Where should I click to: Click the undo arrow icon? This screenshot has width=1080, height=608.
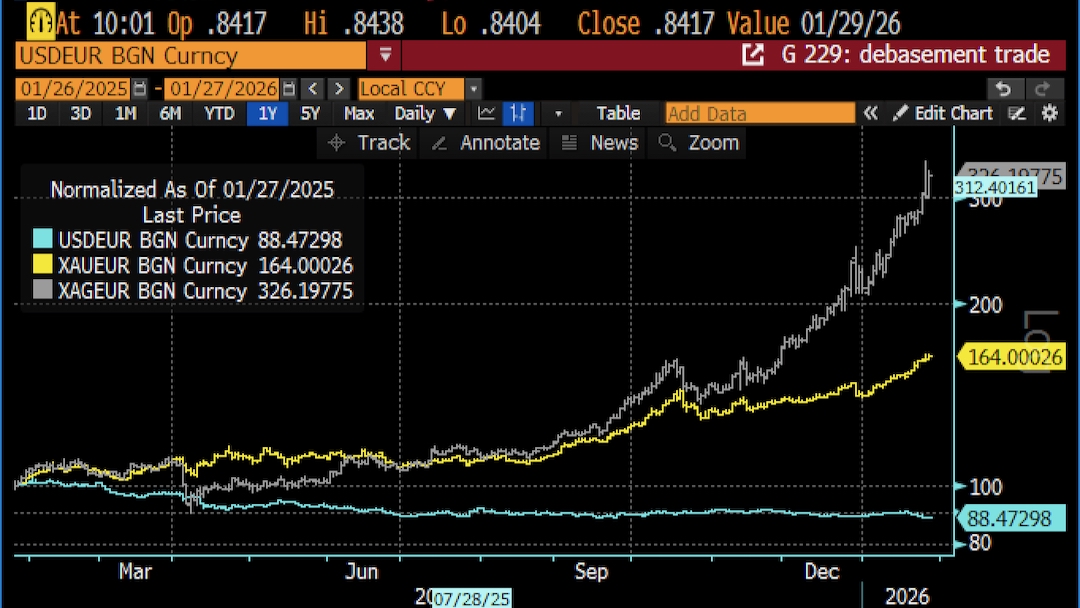[x=1005, y=89]
